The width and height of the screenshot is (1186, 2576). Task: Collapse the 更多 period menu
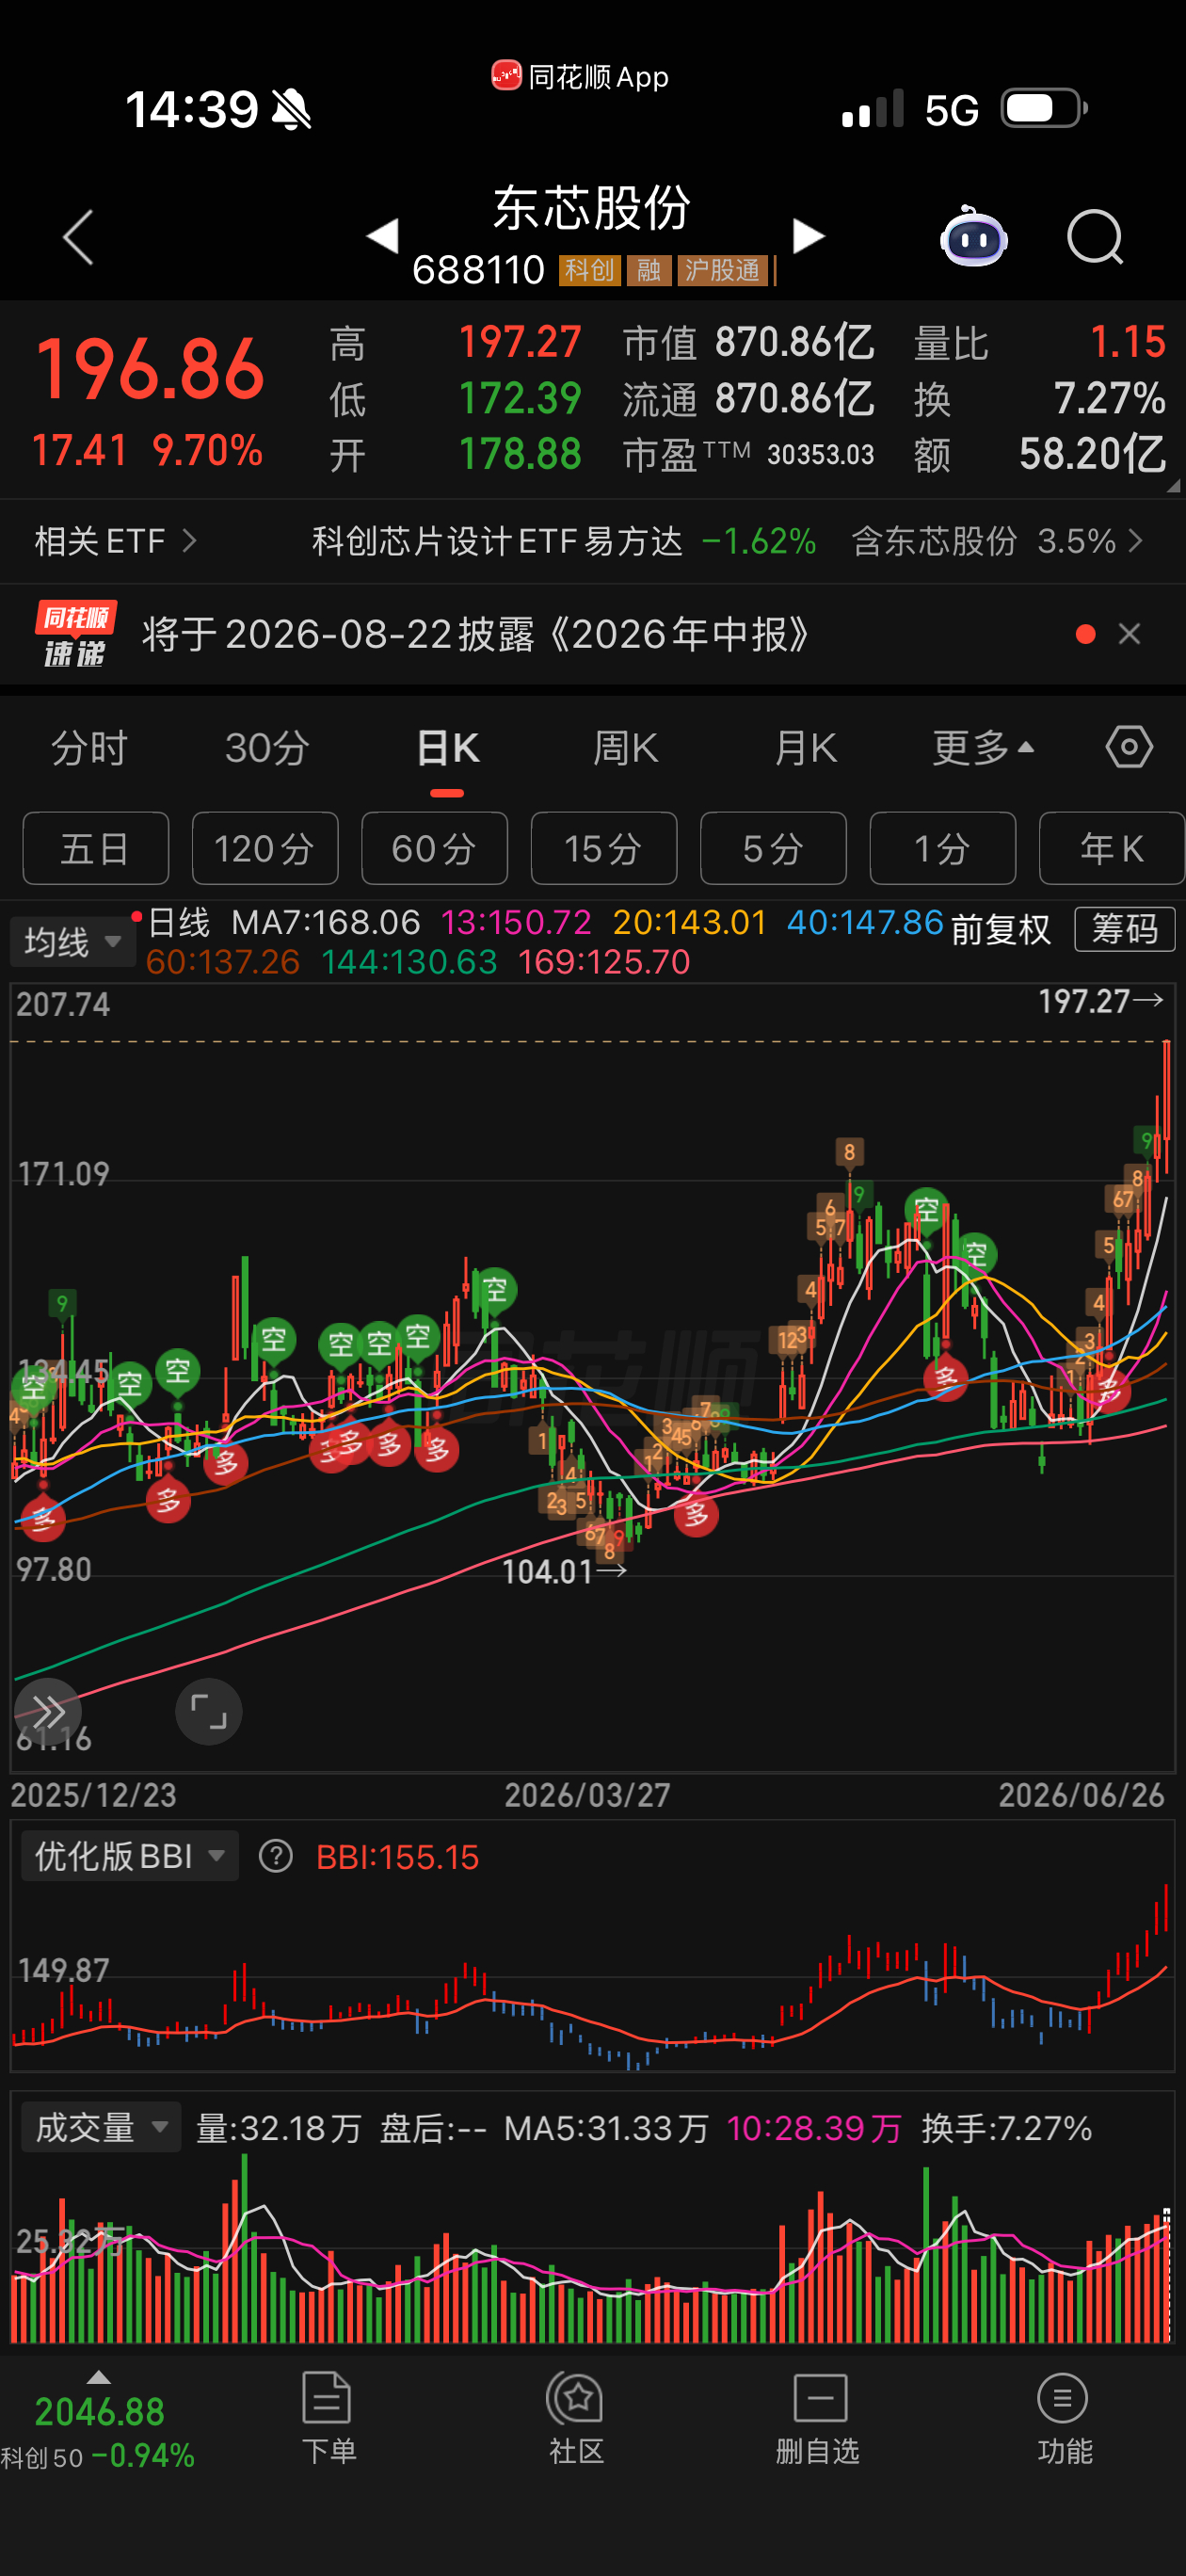point(983,748)
